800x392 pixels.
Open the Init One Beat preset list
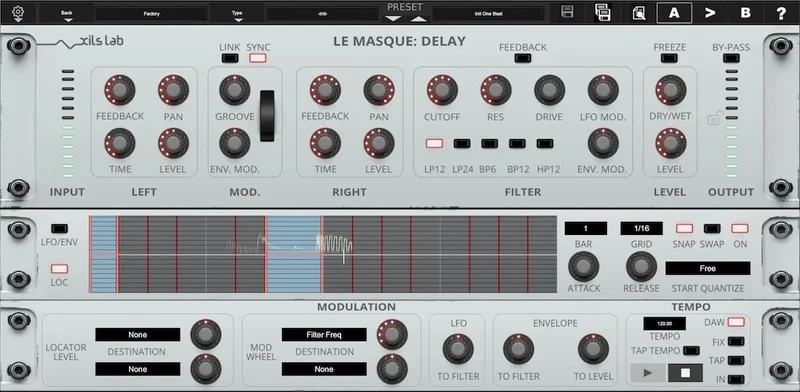[488, 14]
